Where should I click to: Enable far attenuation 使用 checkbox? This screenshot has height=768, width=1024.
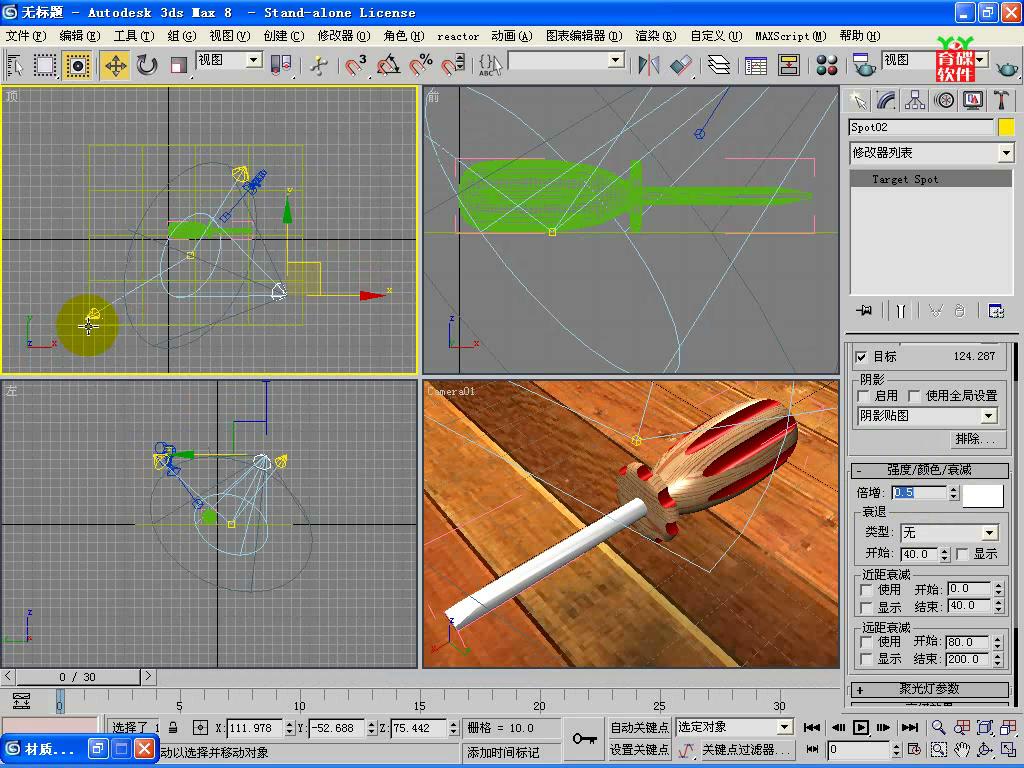(867, 643)
